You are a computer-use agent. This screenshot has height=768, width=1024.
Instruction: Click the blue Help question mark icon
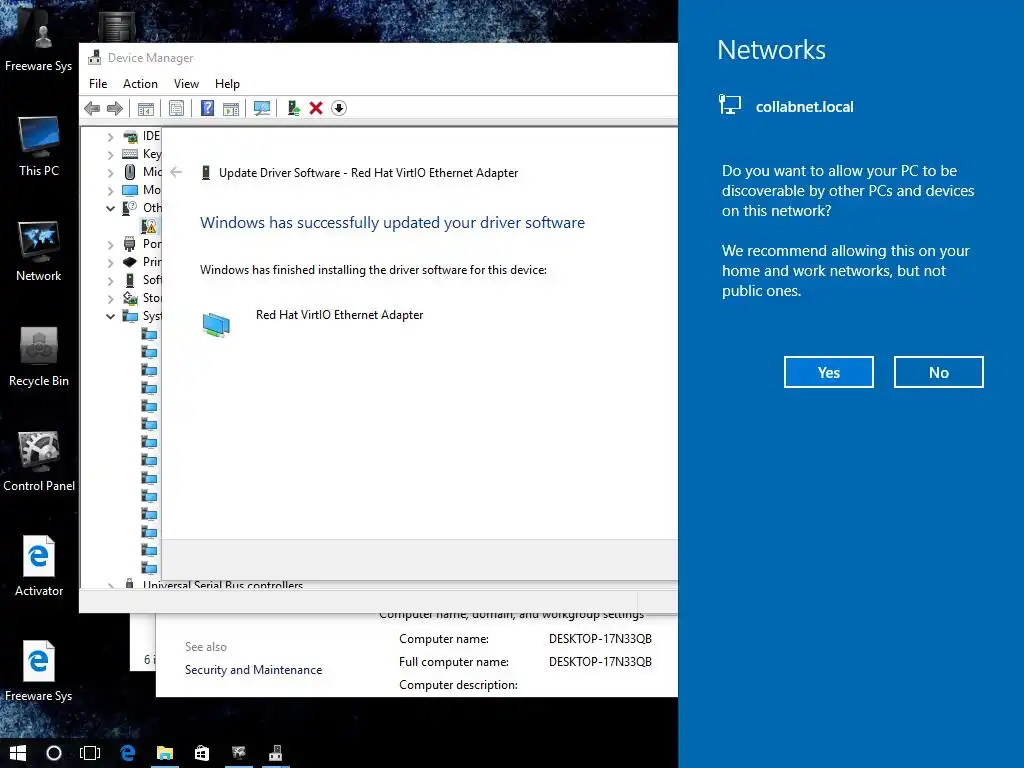(x=207, y=108)
